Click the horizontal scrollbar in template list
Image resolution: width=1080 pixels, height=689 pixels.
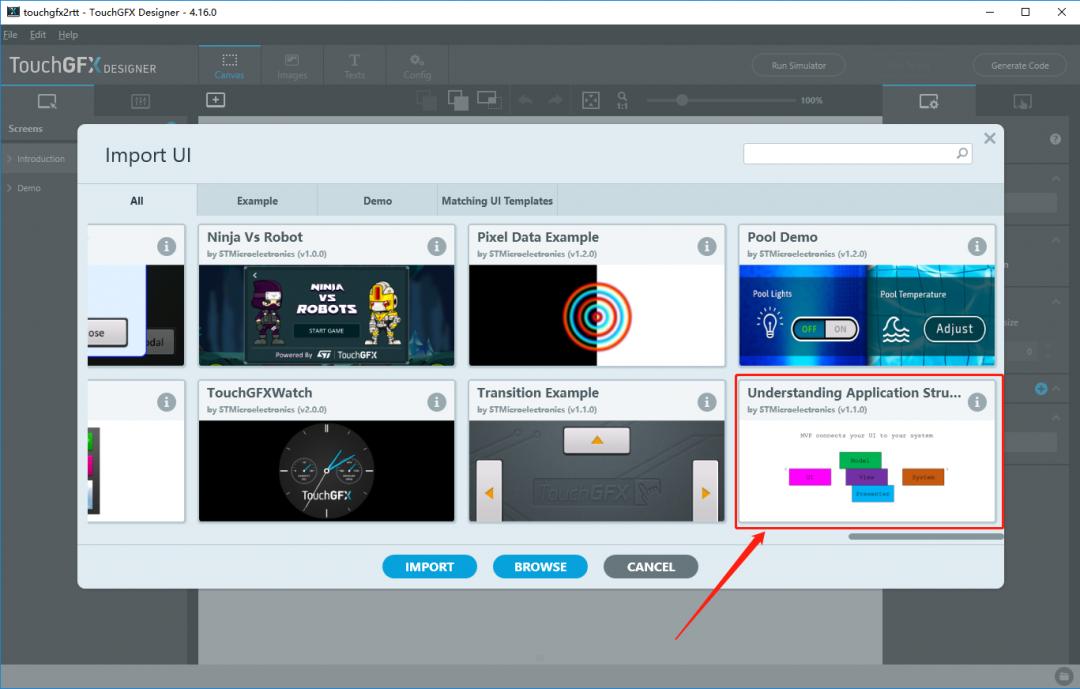click(x=925, y=537)
